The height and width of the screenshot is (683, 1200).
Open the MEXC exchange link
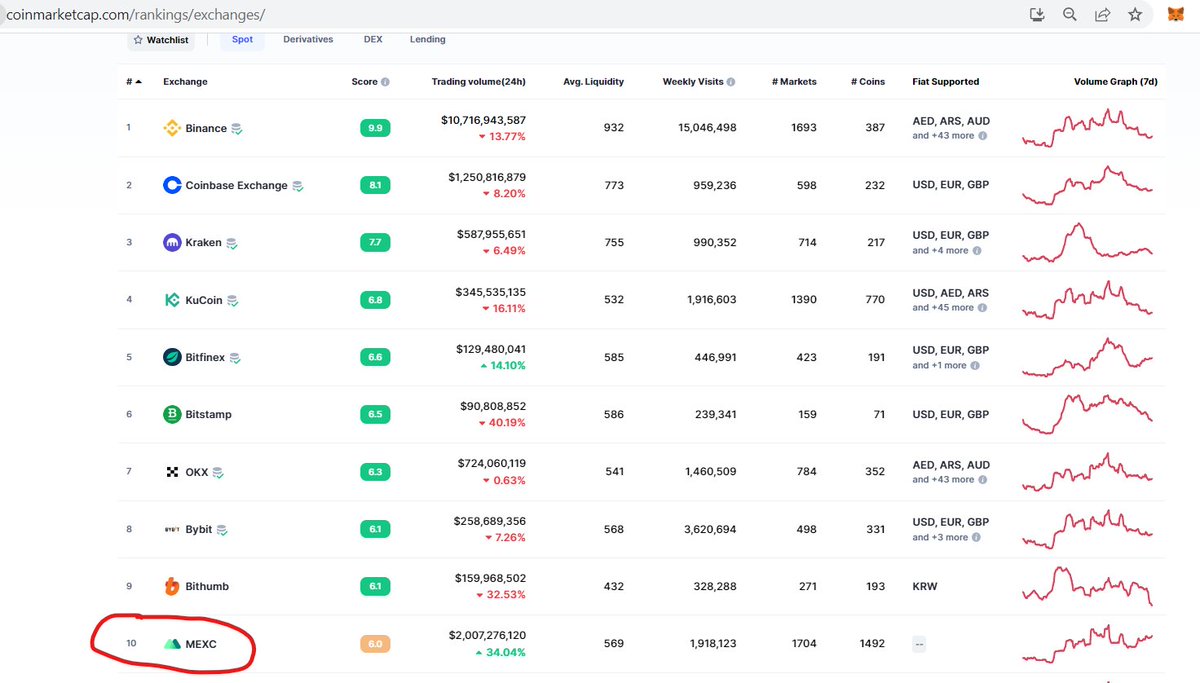pos(201,644)
